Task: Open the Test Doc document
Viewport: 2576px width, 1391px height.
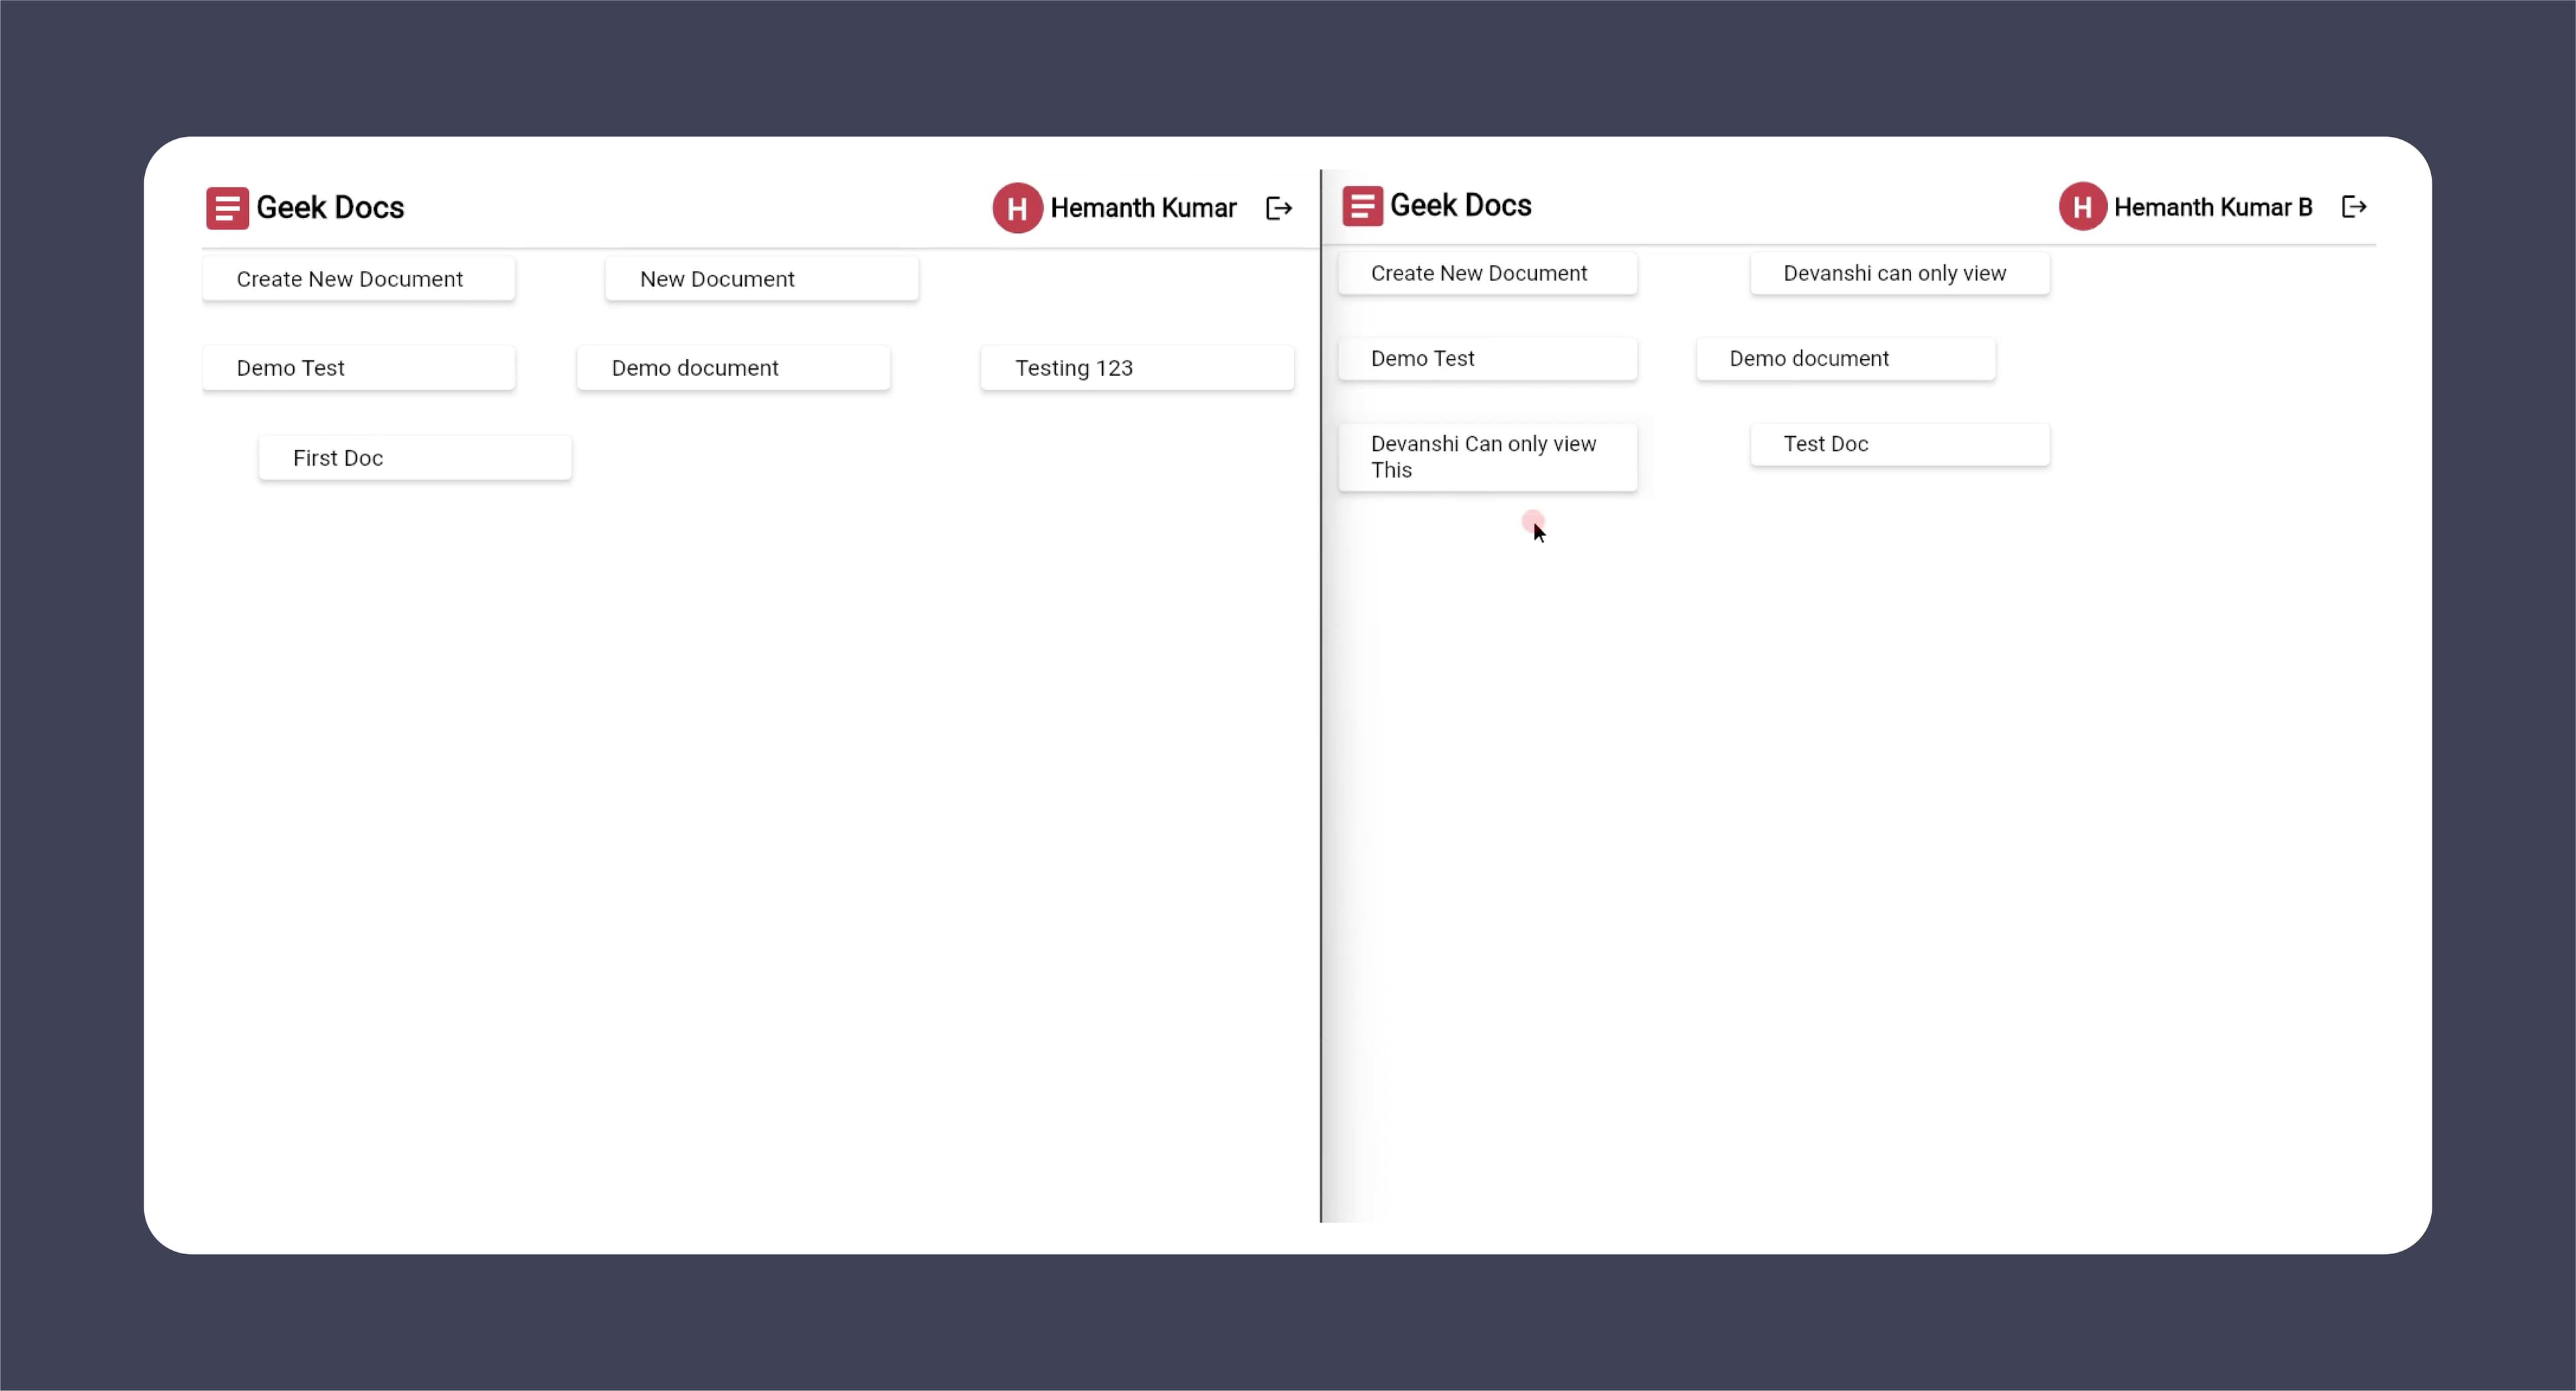Action: pyautogui.click(x=1899, y=444)
